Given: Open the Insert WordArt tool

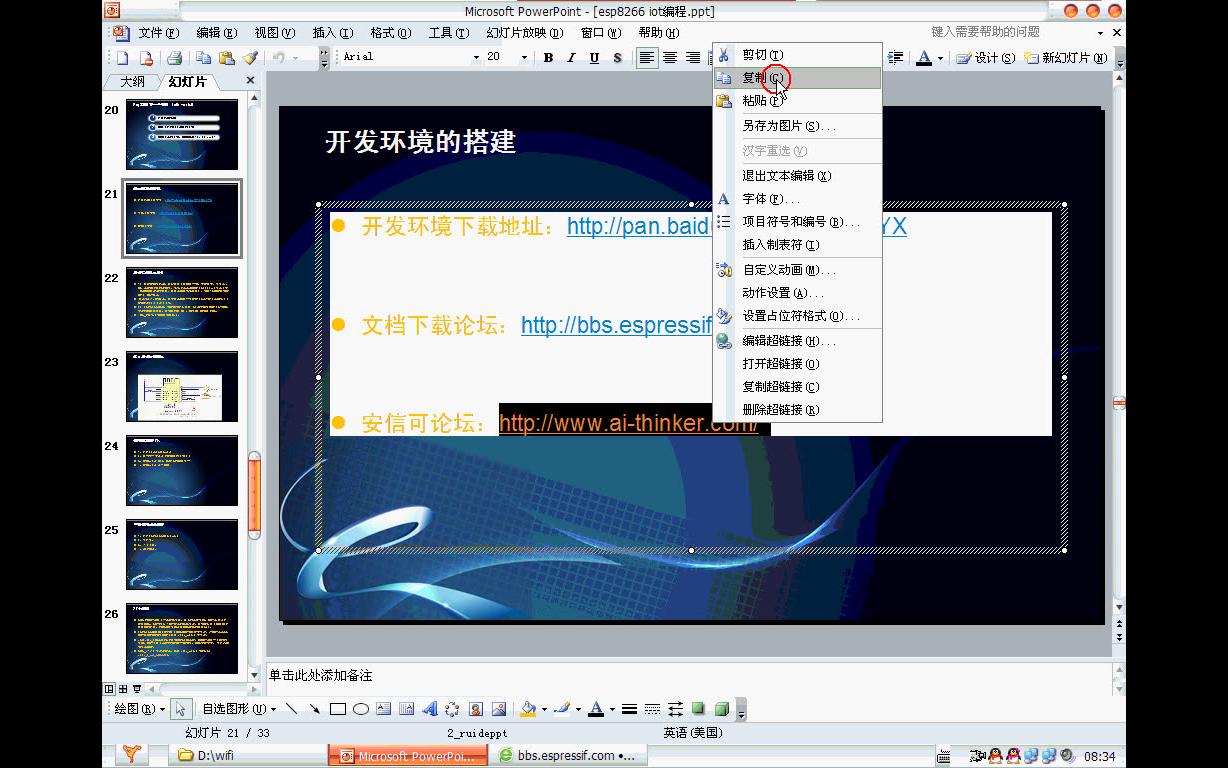Looking at the screenshot, I should tap(429, 708).
